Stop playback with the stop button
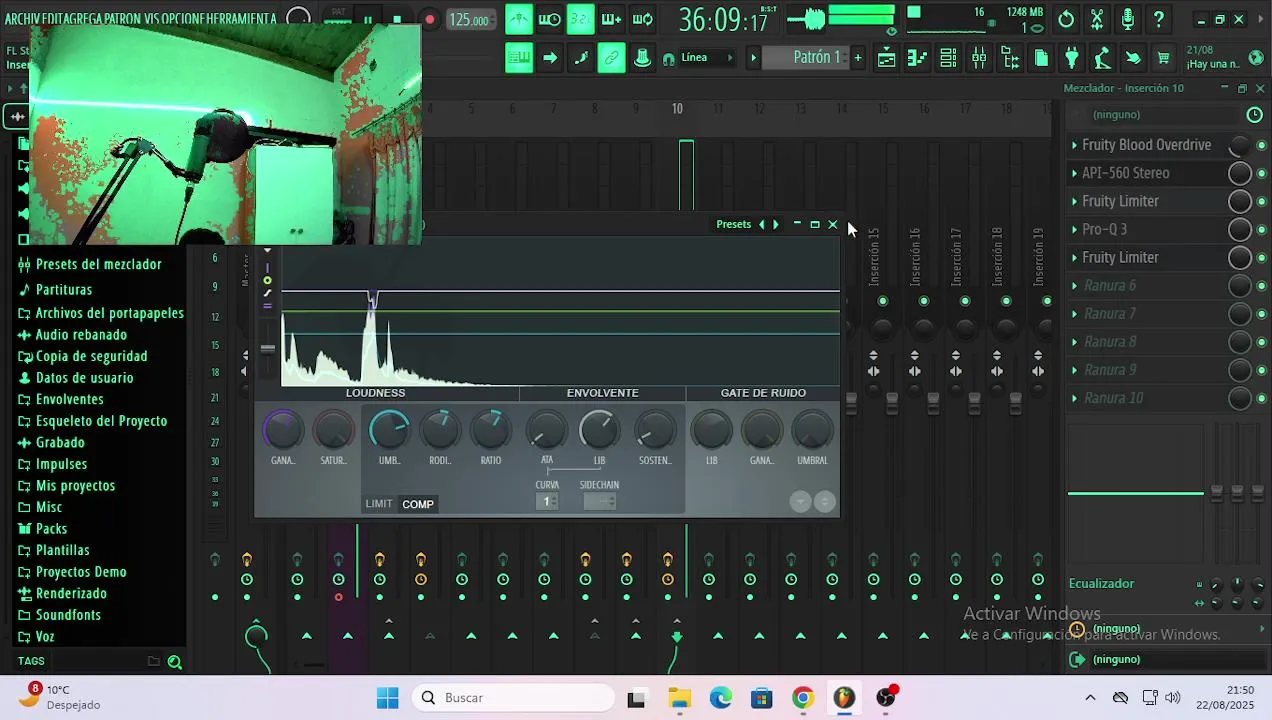The height and width of the screenshot is (720, 1272). tap(397, 19)
